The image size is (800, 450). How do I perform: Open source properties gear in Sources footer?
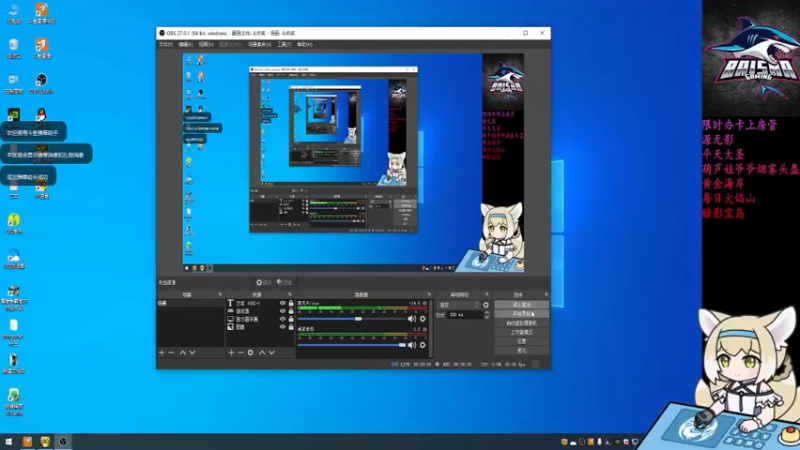pyautogui.click(x=251, y=353)
